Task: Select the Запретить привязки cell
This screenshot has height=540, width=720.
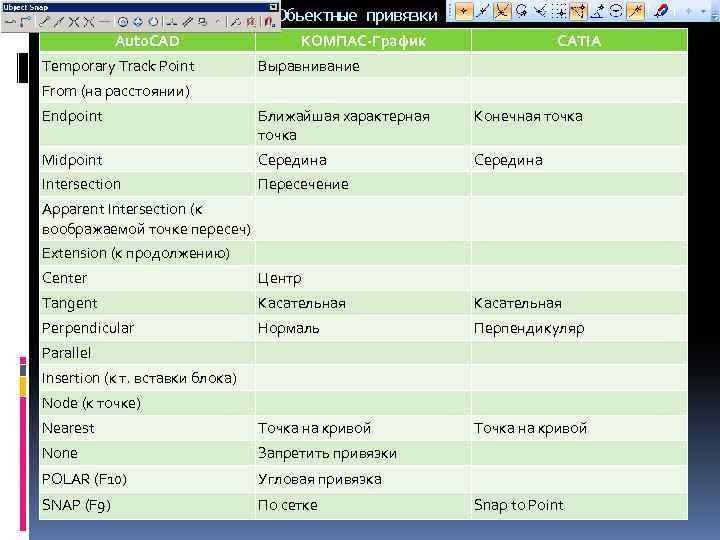Action: [363, 453]
